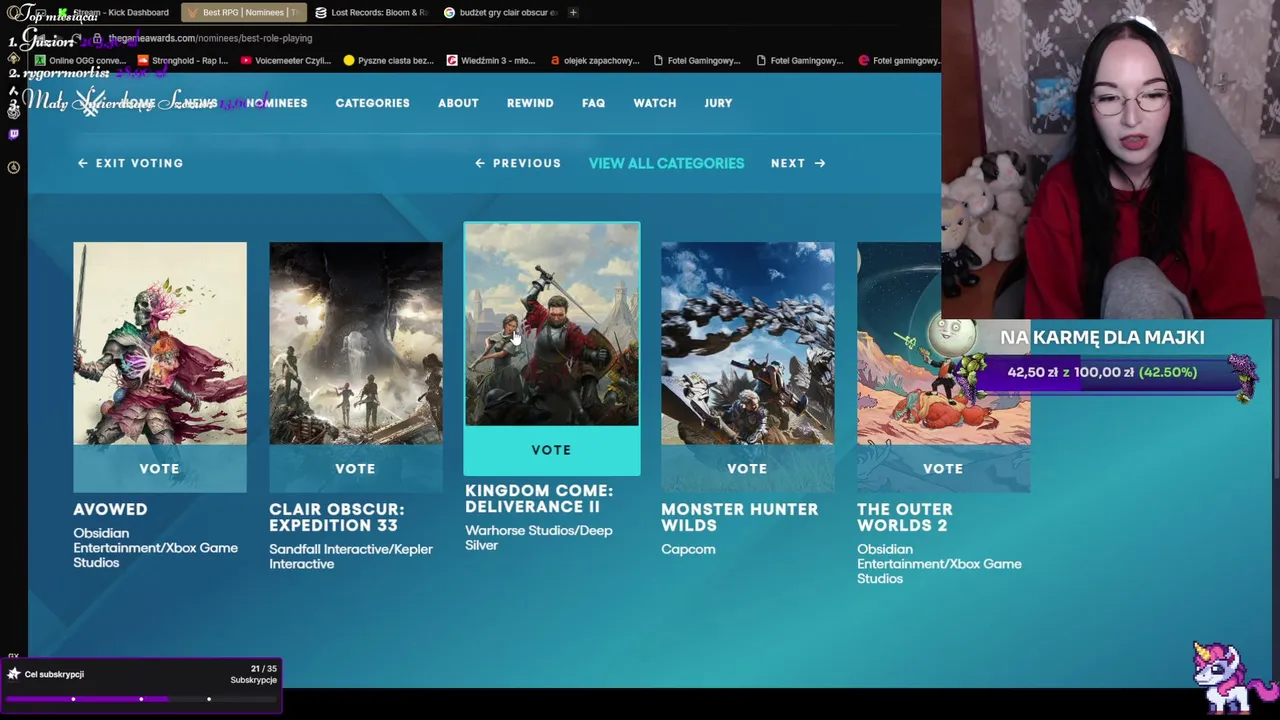The width and height of the screenshot is (1280, 720).
Task: Open the olejek zapachowy bookmark
Action: coord(595,60)
